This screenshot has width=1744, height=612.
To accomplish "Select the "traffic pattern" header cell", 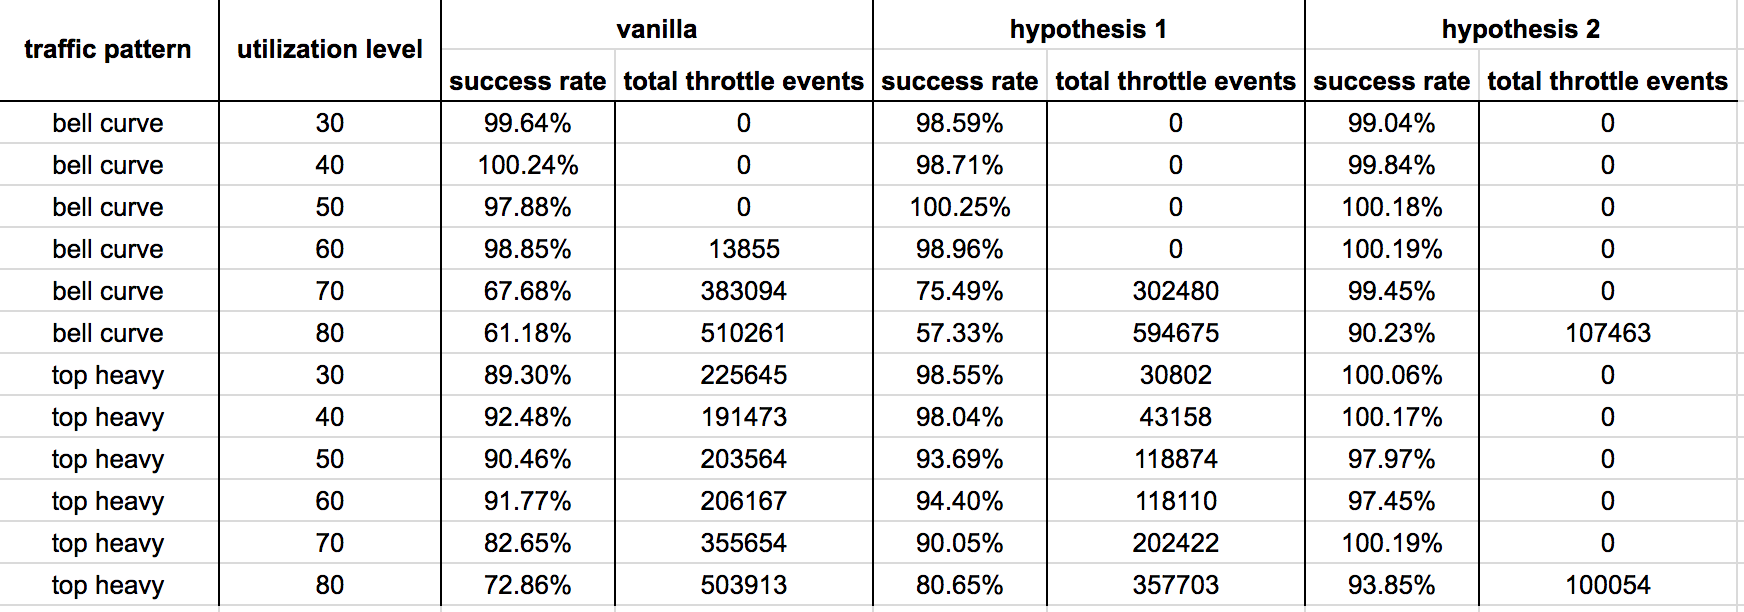I will click(108, 50).
